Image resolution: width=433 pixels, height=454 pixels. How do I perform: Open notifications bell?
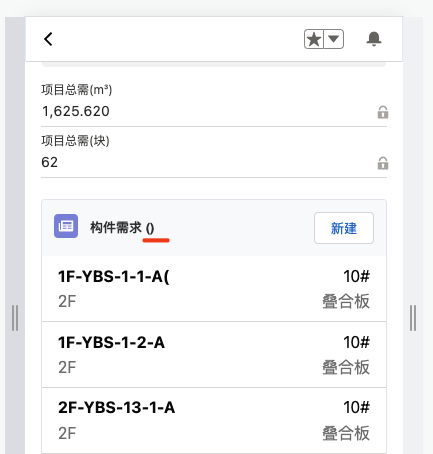click(x=374, y=39)
